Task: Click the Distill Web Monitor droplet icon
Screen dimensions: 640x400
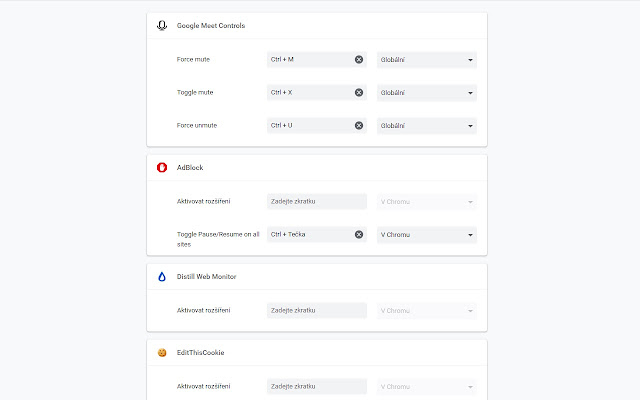Action: coord(162,277)
